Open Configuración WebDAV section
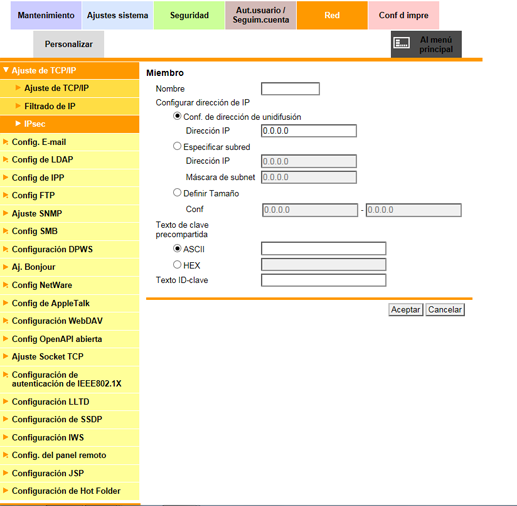 70,321
